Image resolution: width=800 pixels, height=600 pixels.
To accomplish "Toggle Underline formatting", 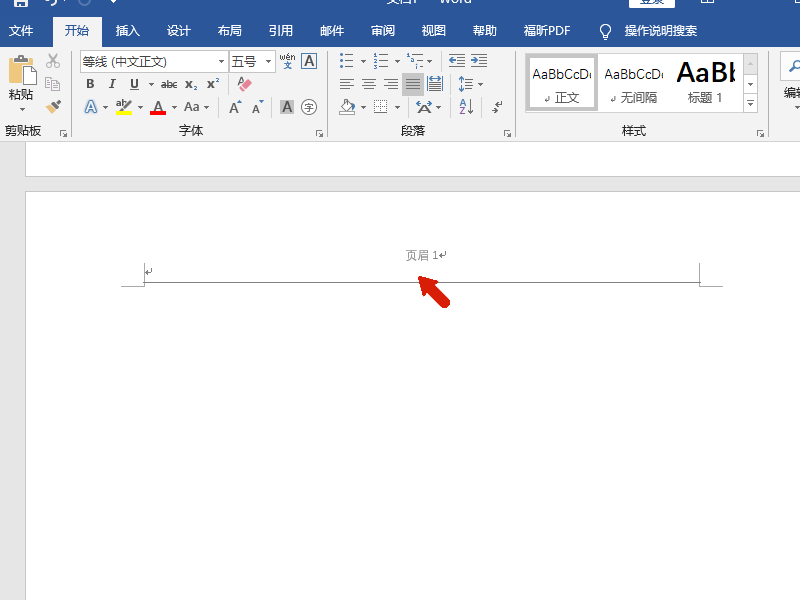I will coord(134,84).
